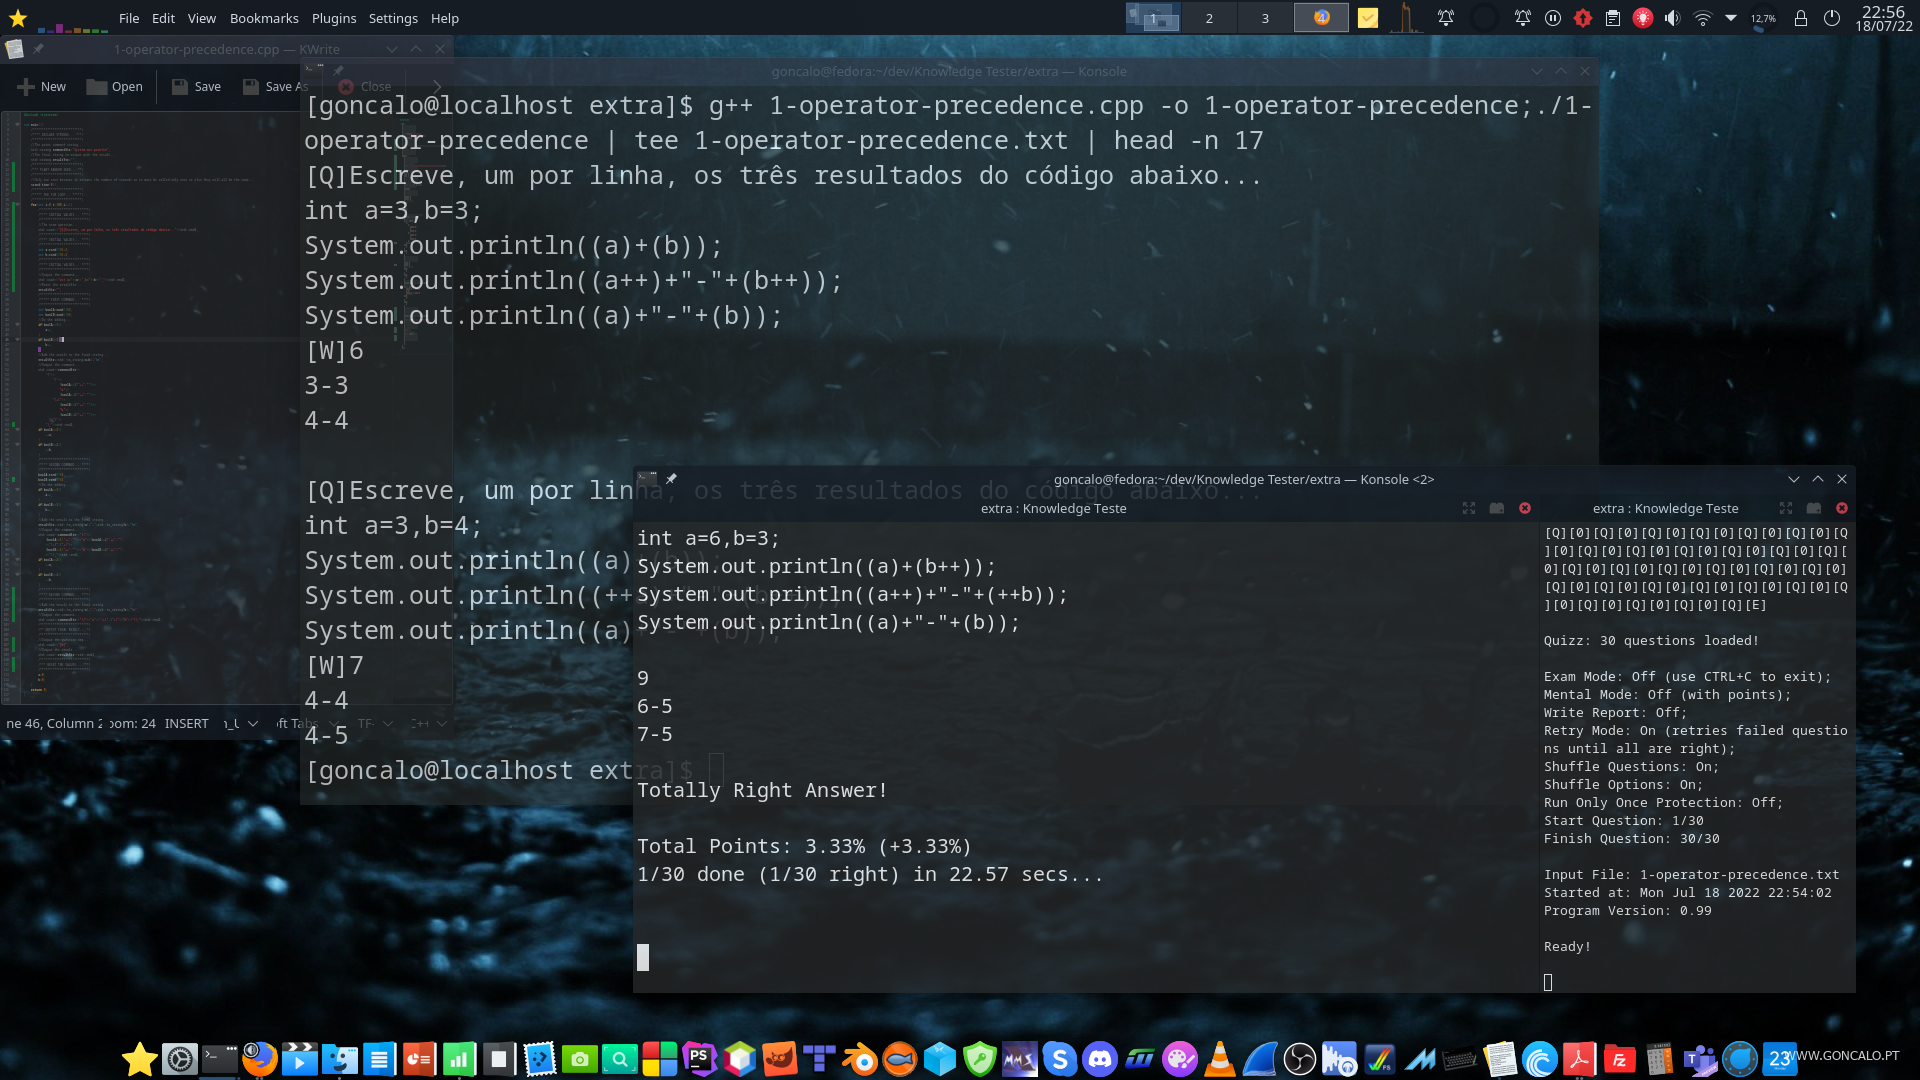Click the left Konsole <2> terminal cursor
Screen dimensions: 1920x1080
coord(643,957)
